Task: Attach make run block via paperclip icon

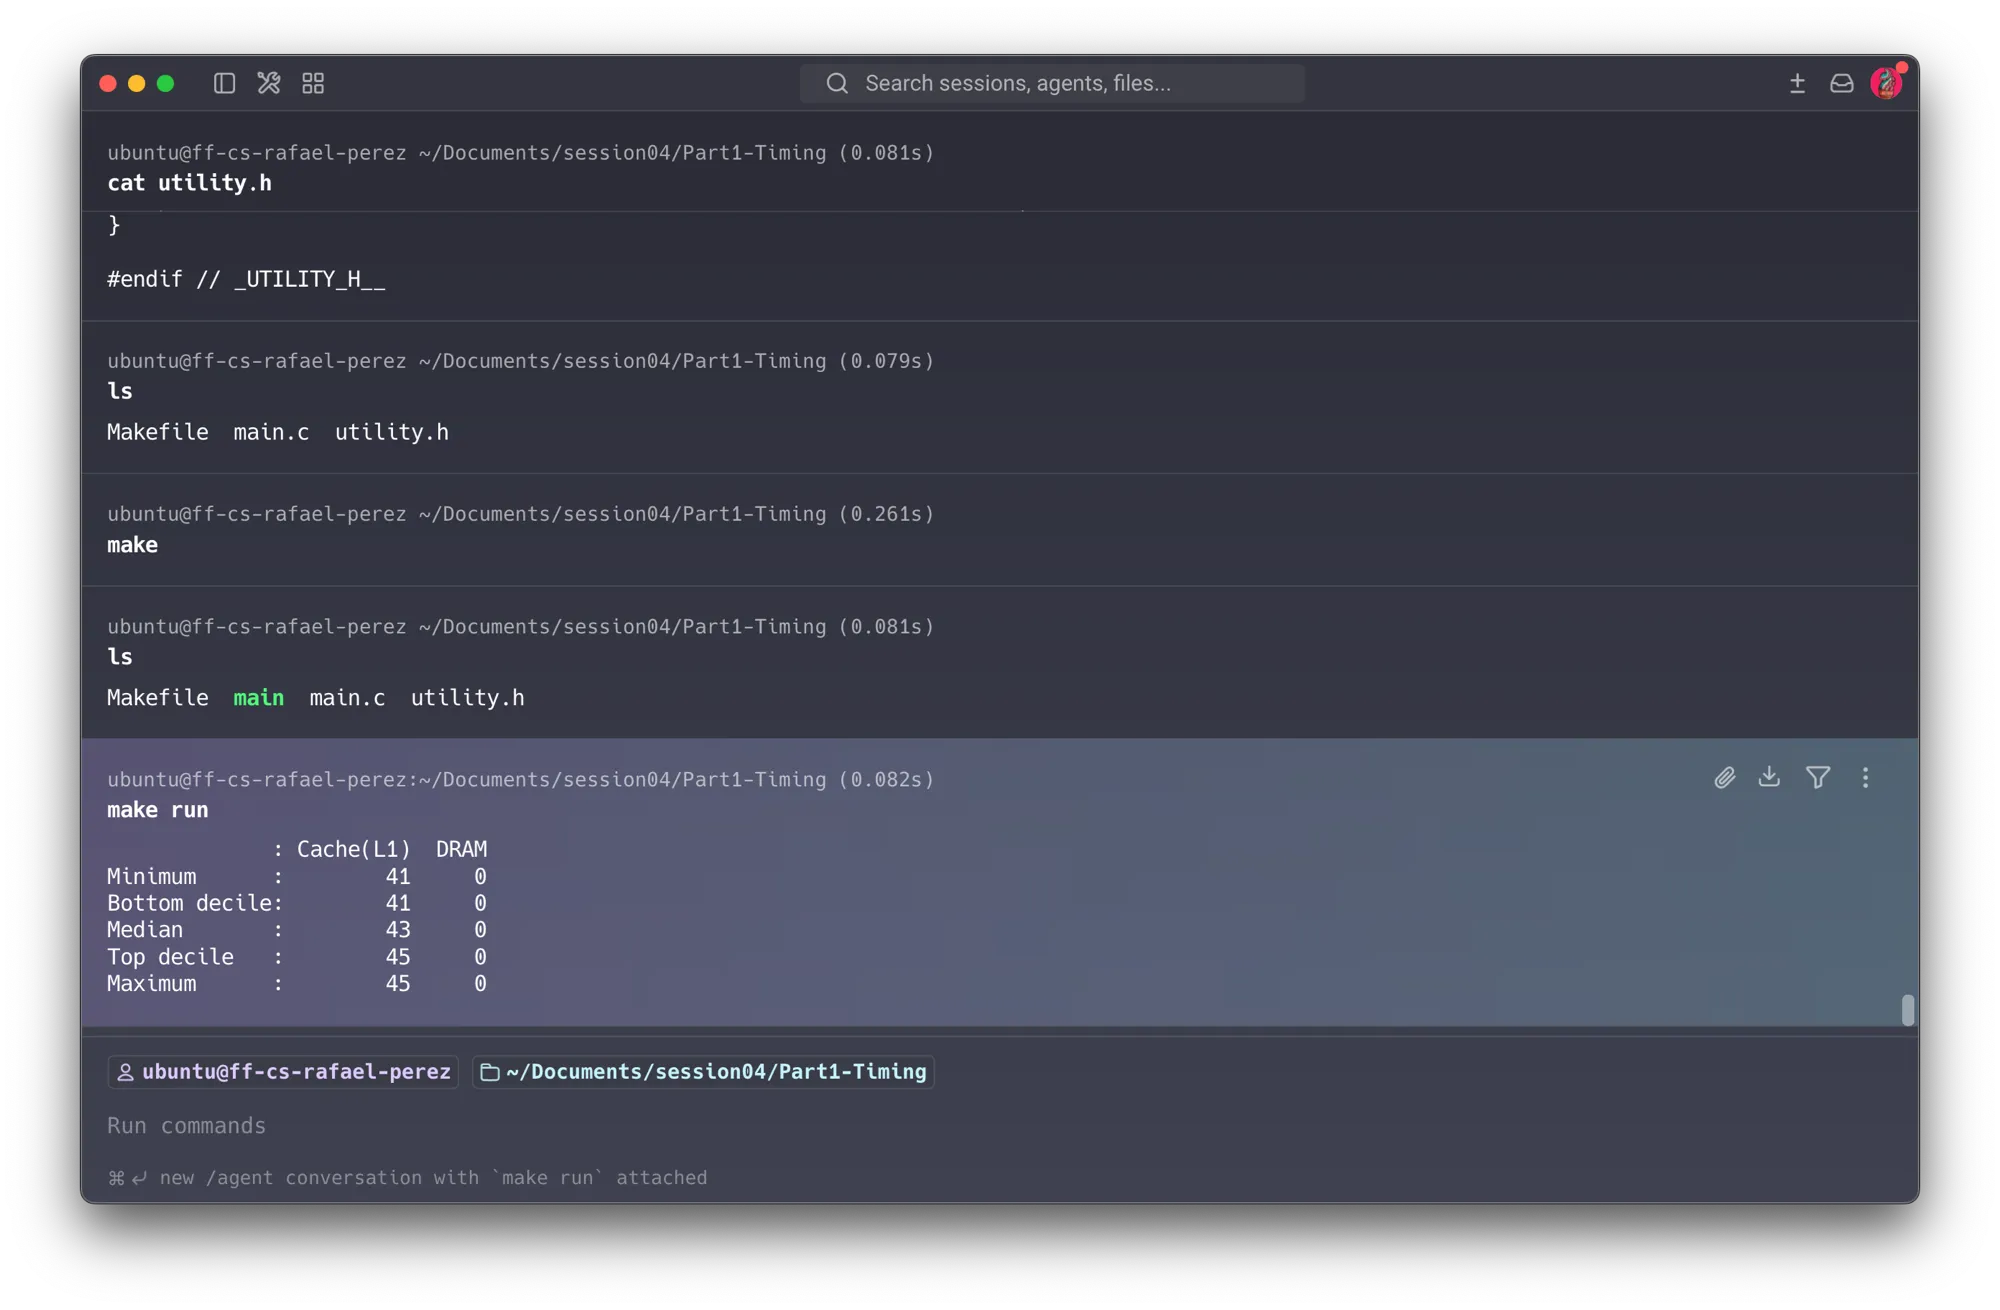Action: point(1724,777)
